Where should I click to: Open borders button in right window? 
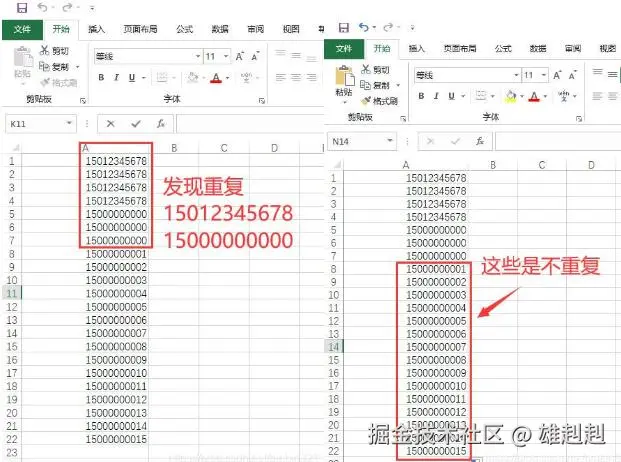[480, 96]
